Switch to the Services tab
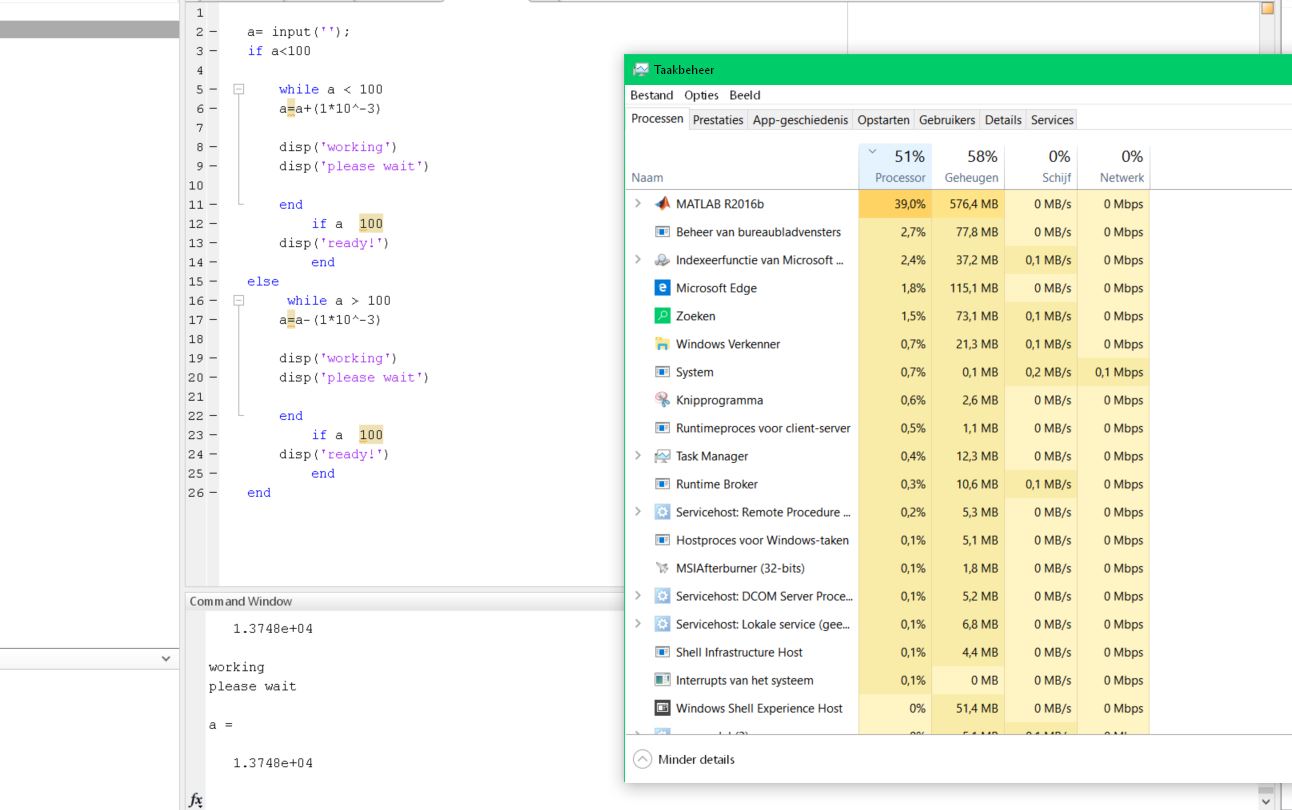This screenshot has width=1292, height=810. pyautogui.click(x=1052, y=120)
